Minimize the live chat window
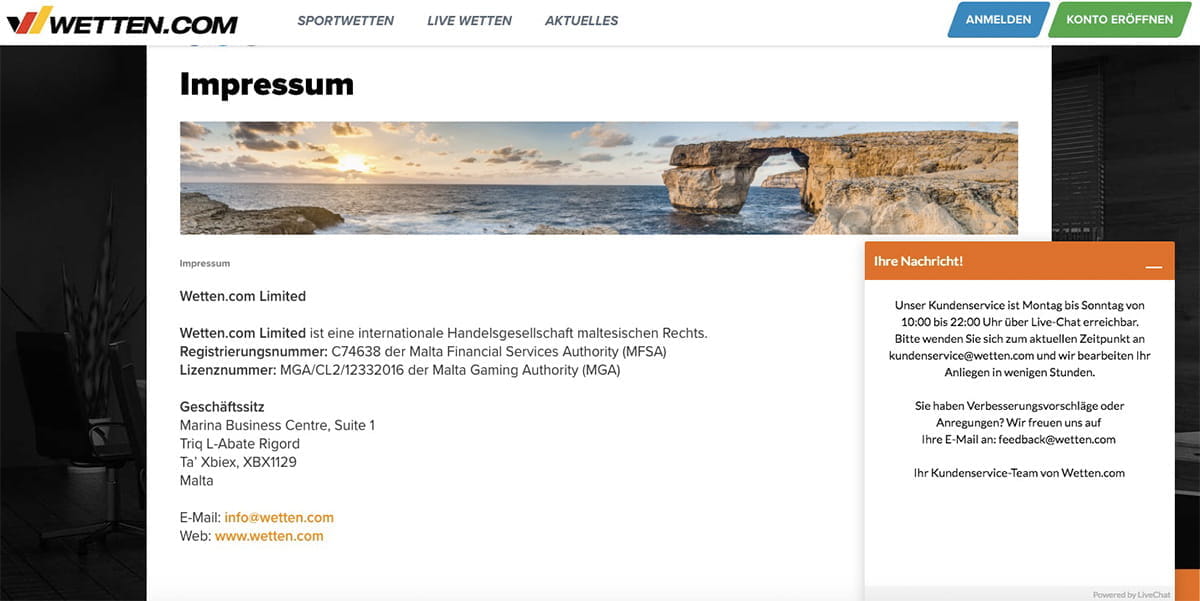Screen dimensions: 1200x601 click(1153, 263)
